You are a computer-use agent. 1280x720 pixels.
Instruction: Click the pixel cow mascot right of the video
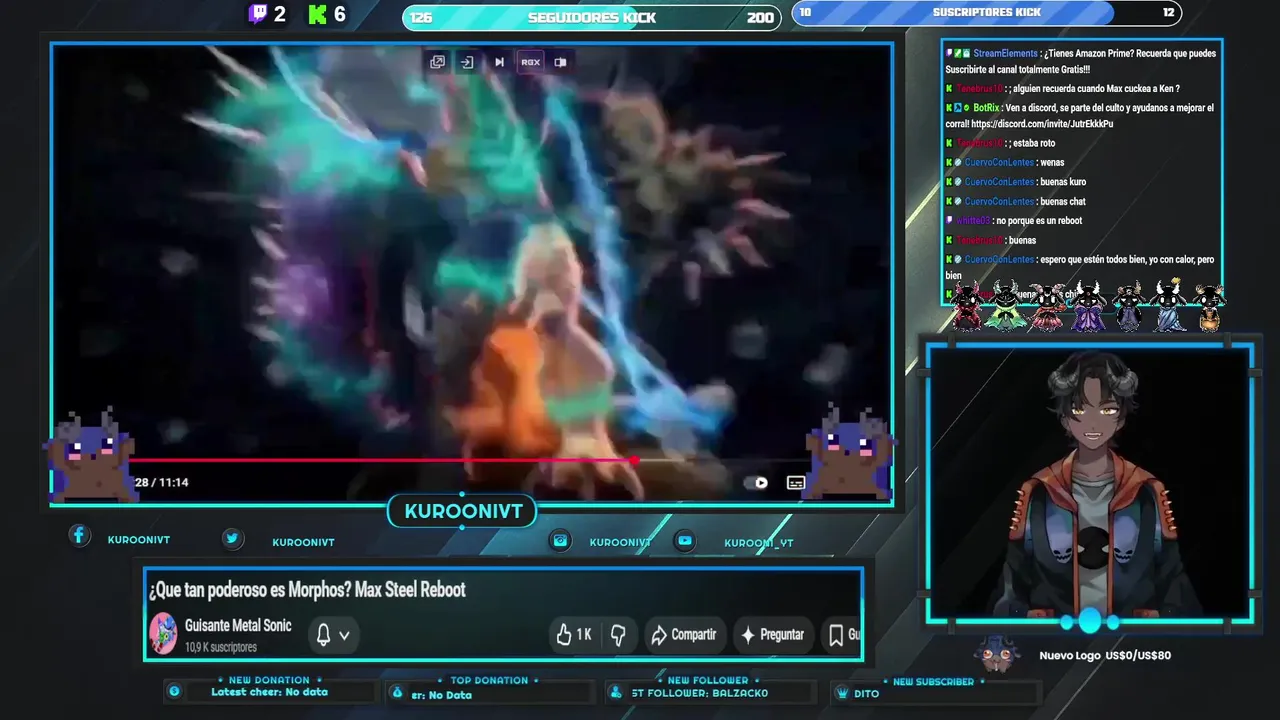[850, 452]
